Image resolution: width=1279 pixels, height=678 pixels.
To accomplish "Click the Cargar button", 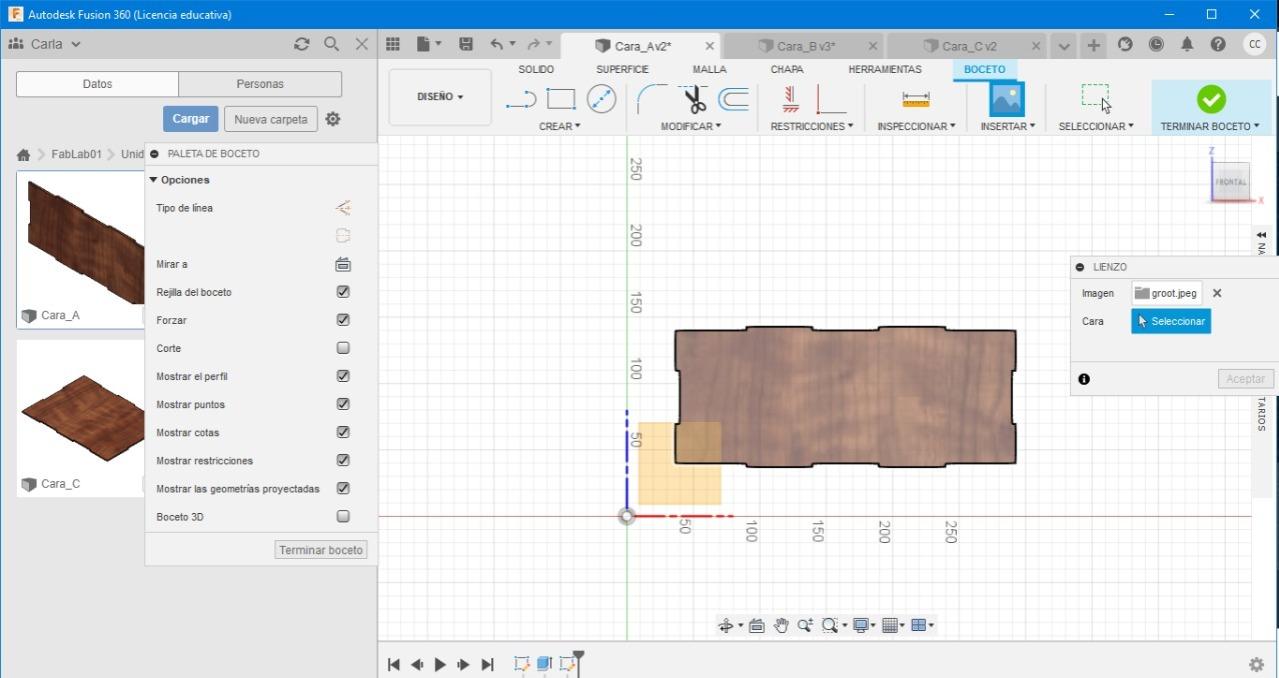I will [x=190, y=119].
